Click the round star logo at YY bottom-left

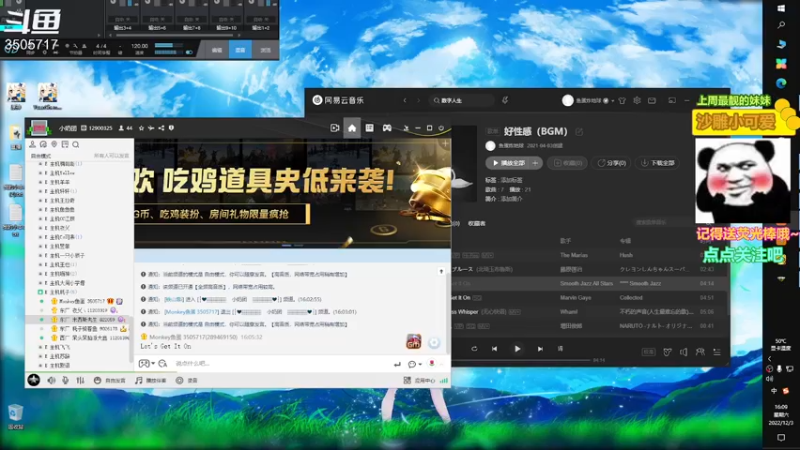[34, 380]
